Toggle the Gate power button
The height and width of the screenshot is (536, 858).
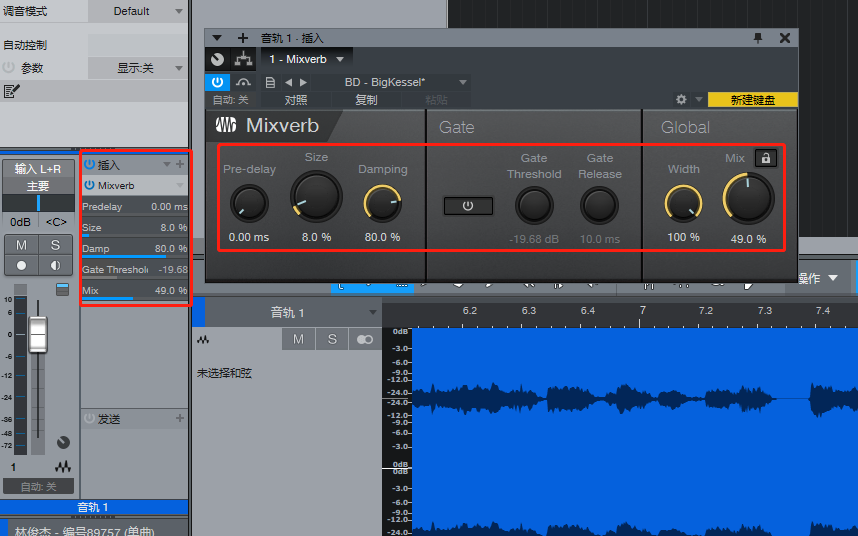point(468,206)
